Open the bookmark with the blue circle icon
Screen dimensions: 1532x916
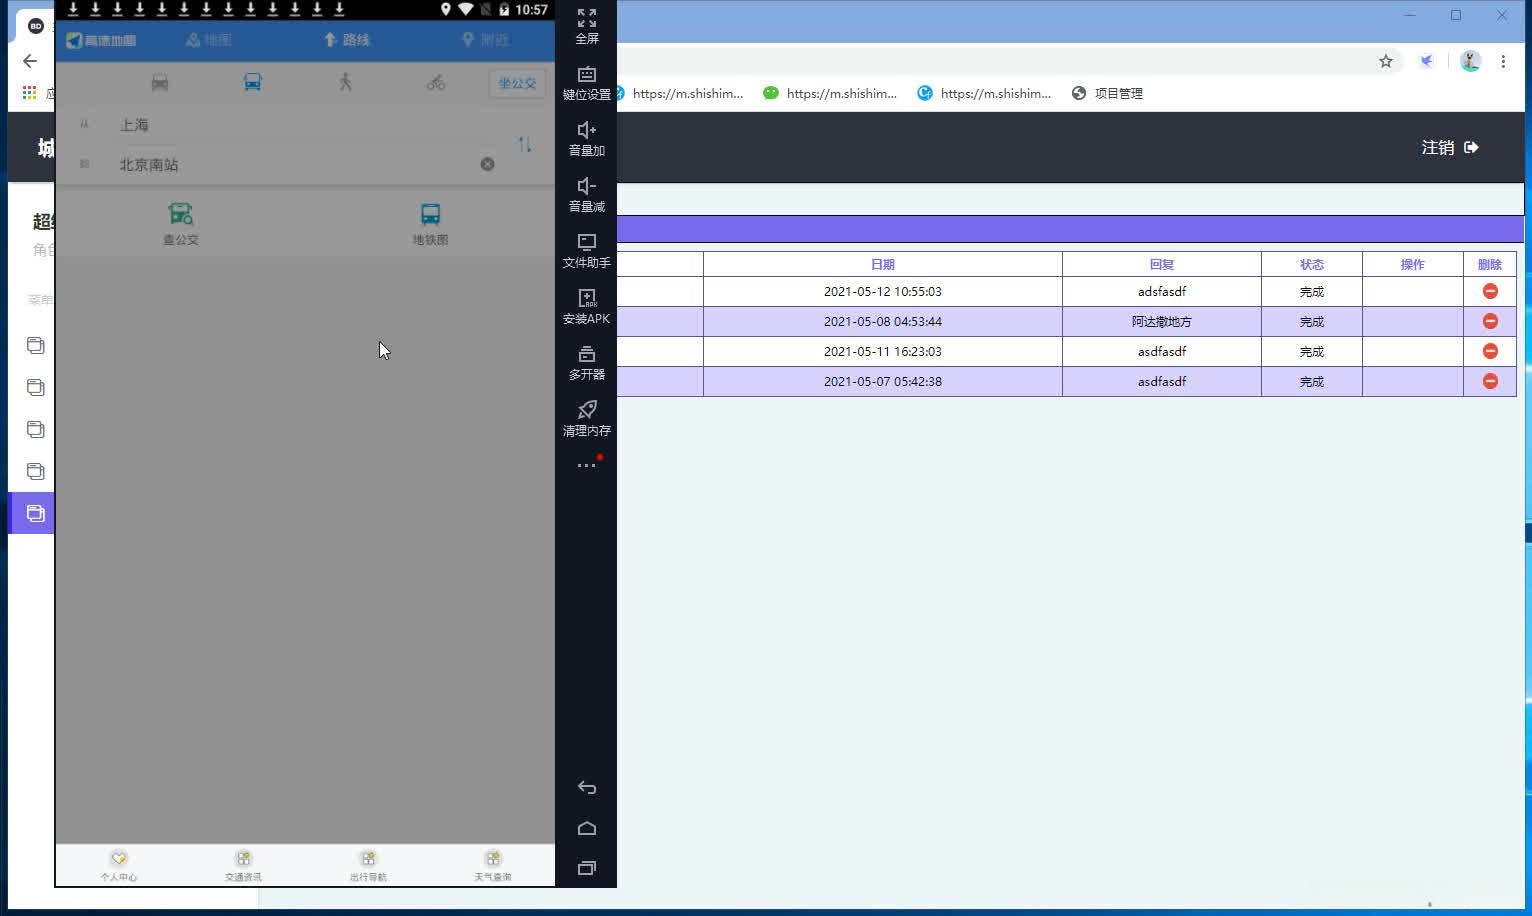(984, 93)
